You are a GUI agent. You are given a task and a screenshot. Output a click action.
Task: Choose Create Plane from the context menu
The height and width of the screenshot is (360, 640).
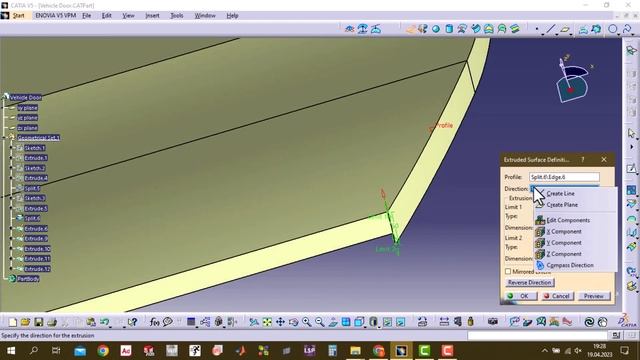coord(562,205)
